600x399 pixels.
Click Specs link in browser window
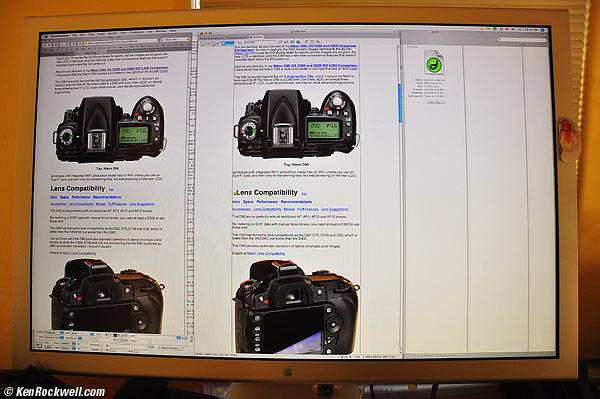[64, 197]
